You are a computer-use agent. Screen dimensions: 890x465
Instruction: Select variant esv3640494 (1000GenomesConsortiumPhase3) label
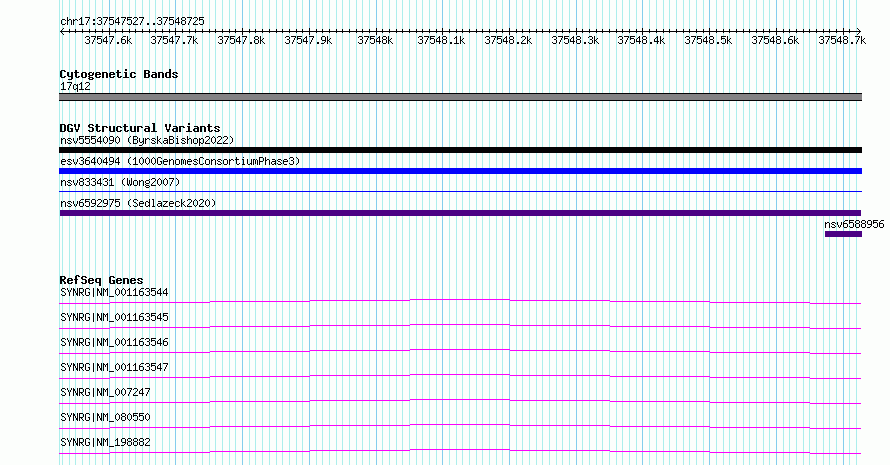[x=180, y=161]
